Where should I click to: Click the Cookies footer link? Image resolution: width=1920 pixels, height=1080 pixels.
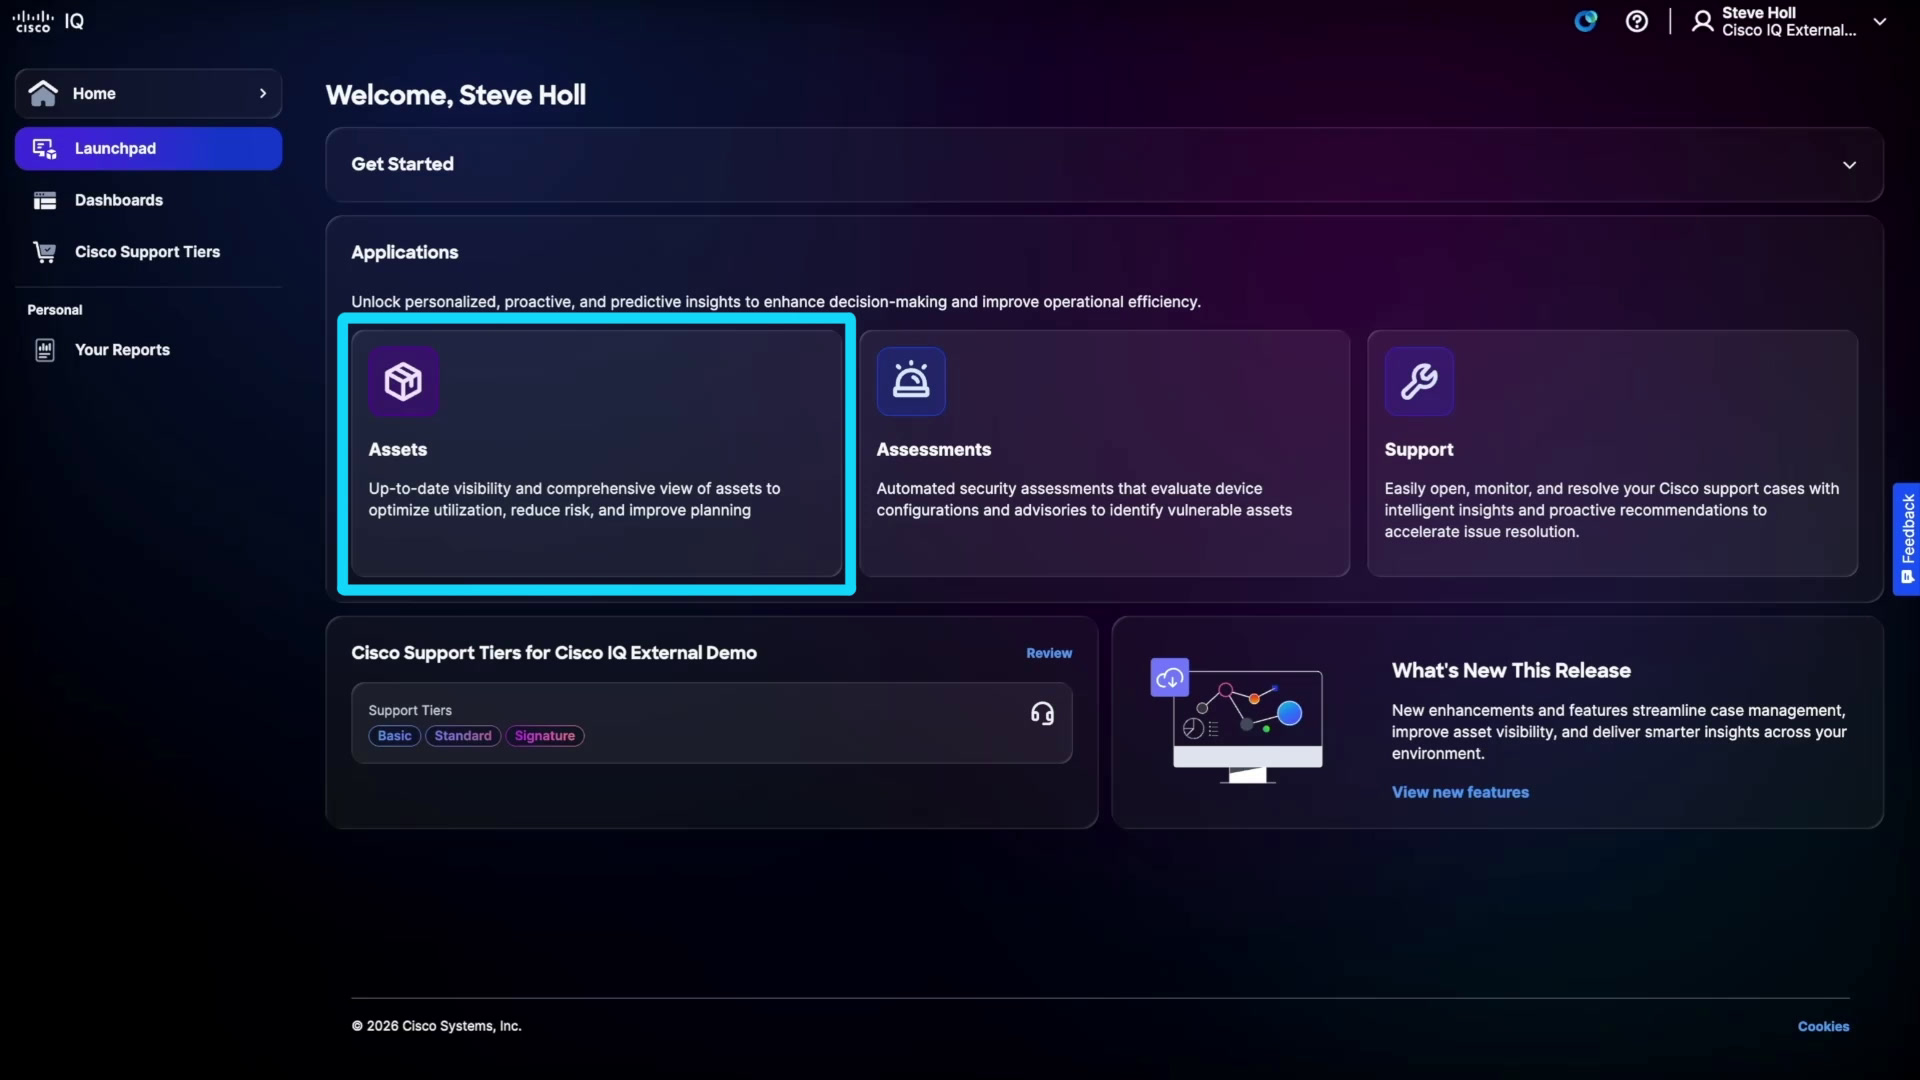pyautogui.click(x=1823, y=1027)
